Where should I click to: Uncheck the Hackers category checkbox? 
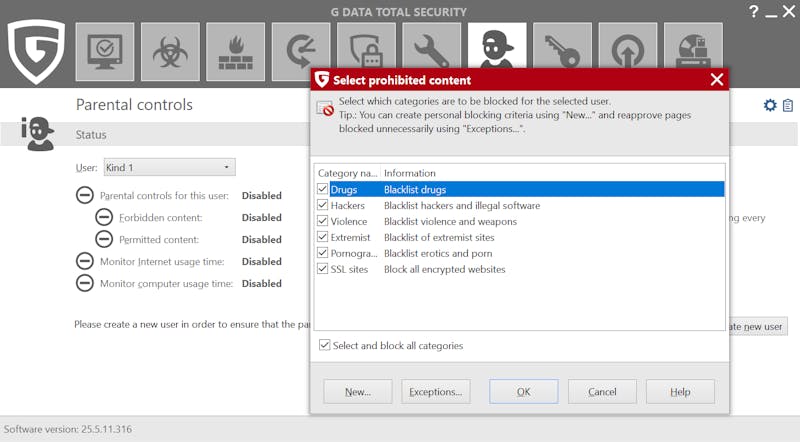[322, 205]
